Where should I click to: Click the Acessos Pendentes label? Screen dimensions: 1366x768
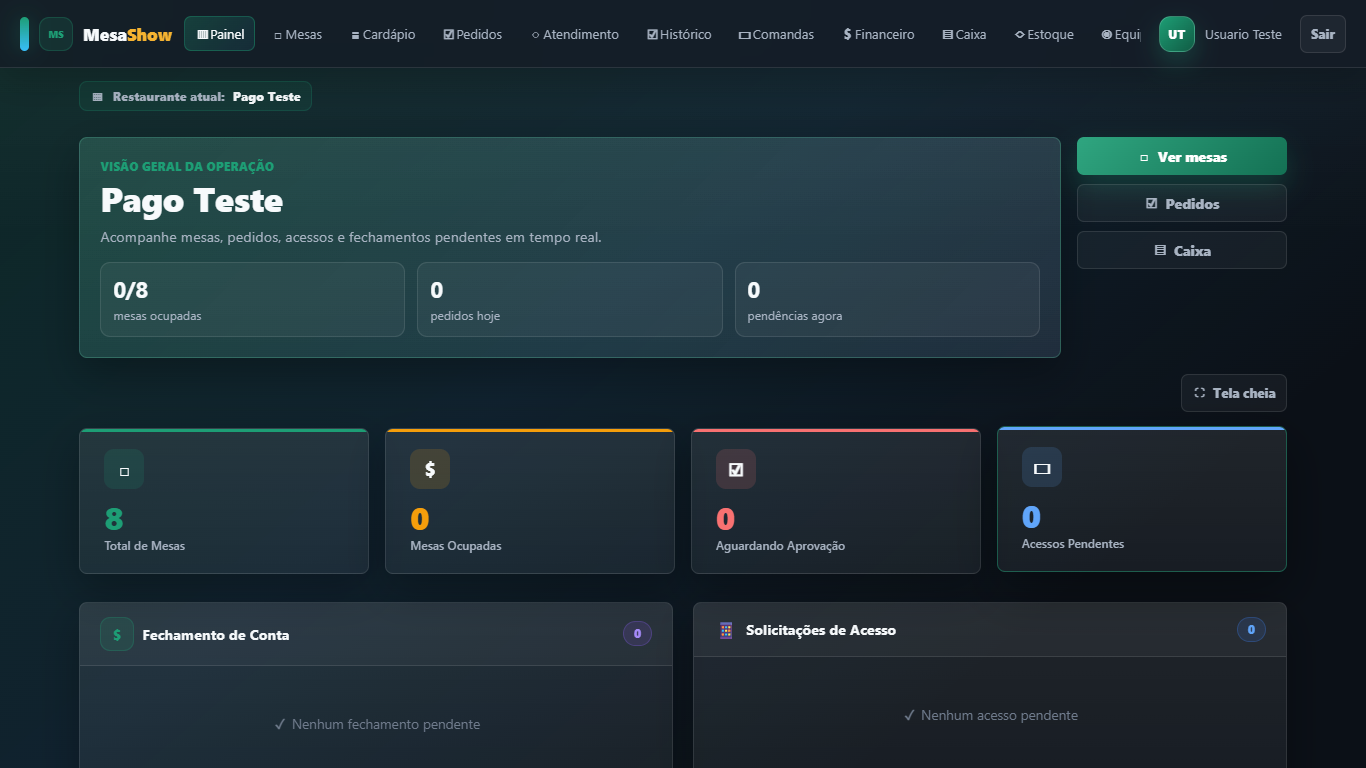(1073, 544)
